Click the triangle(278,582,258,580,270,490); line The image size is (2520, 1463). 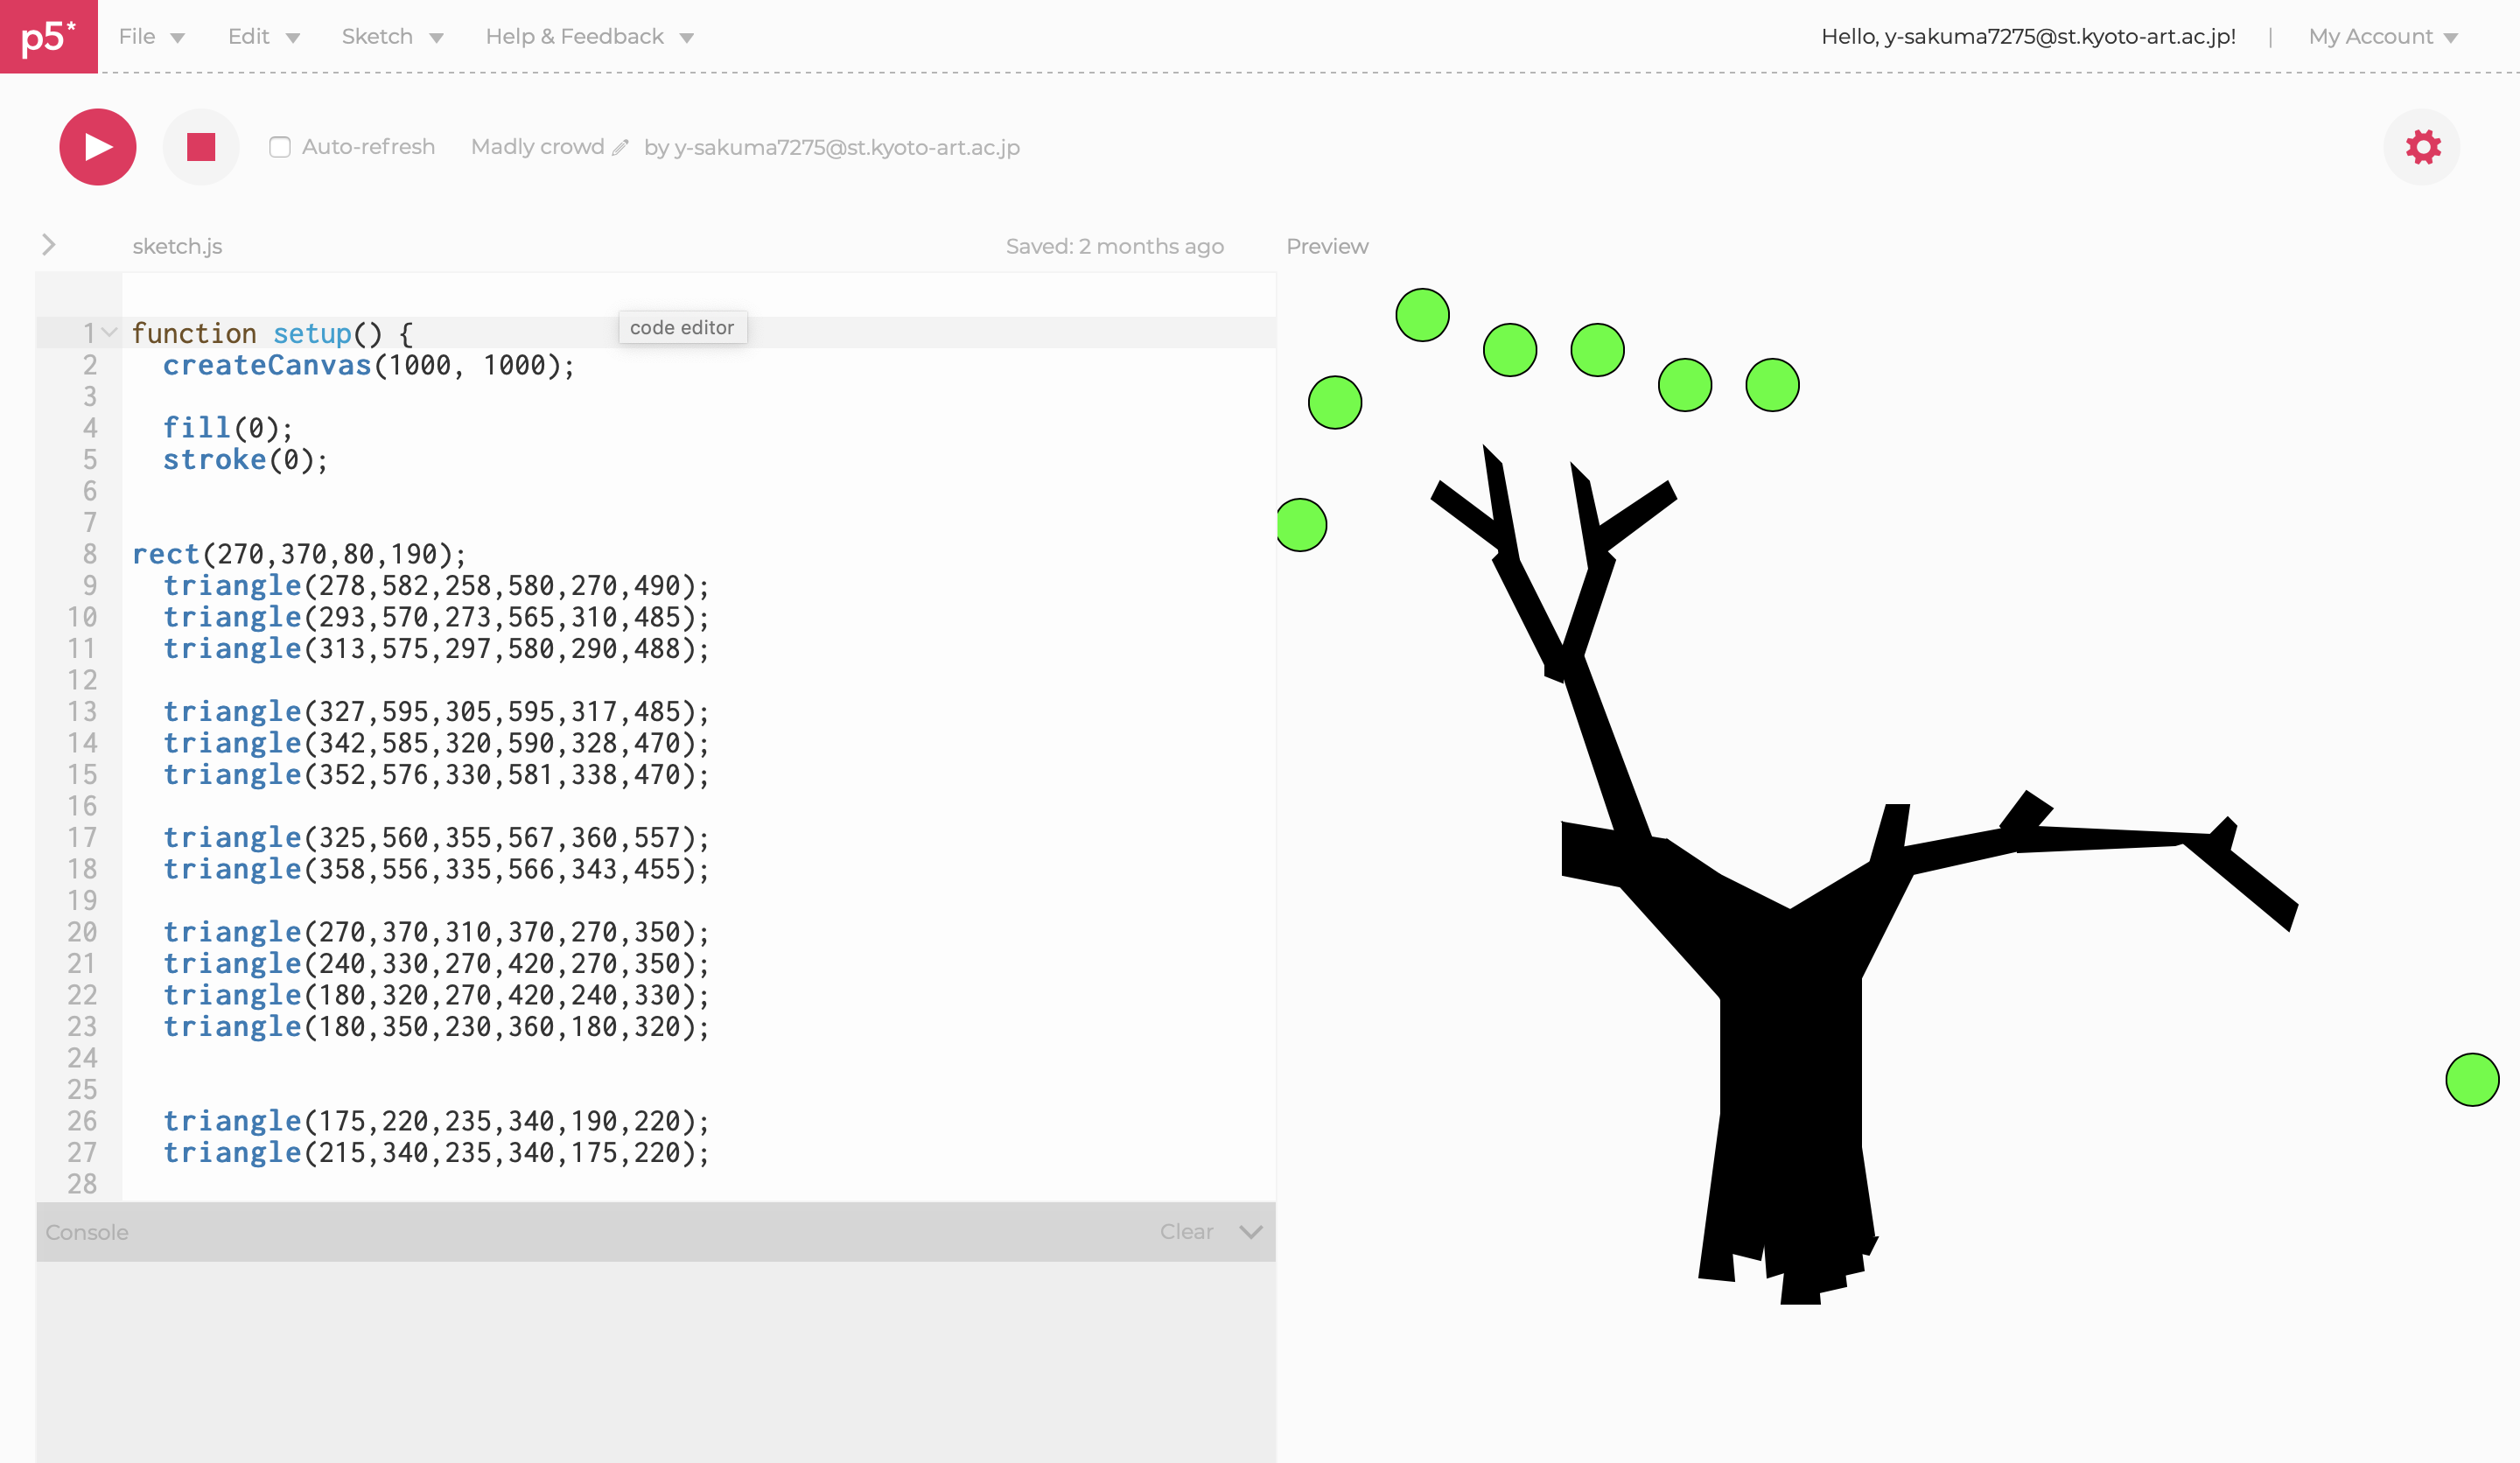(x=436, y=586)
